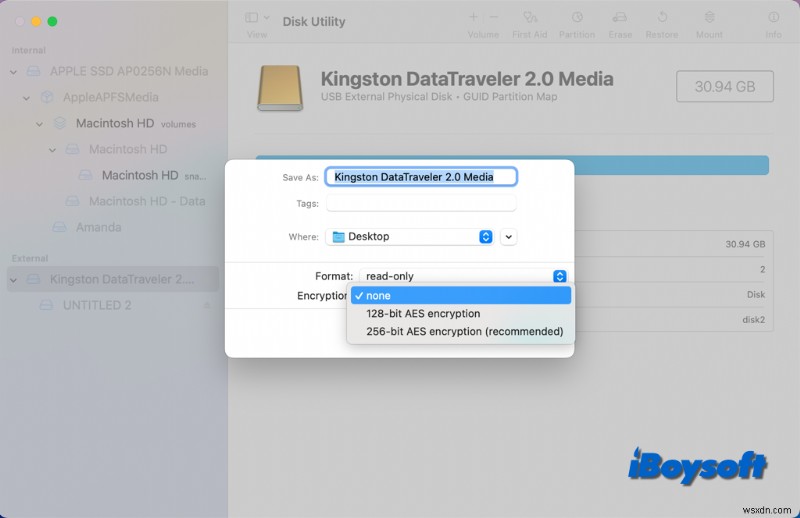This screenshot has width=800, height=518.
Task: Click the remove Volume minus icon
Action: [493, 17]
